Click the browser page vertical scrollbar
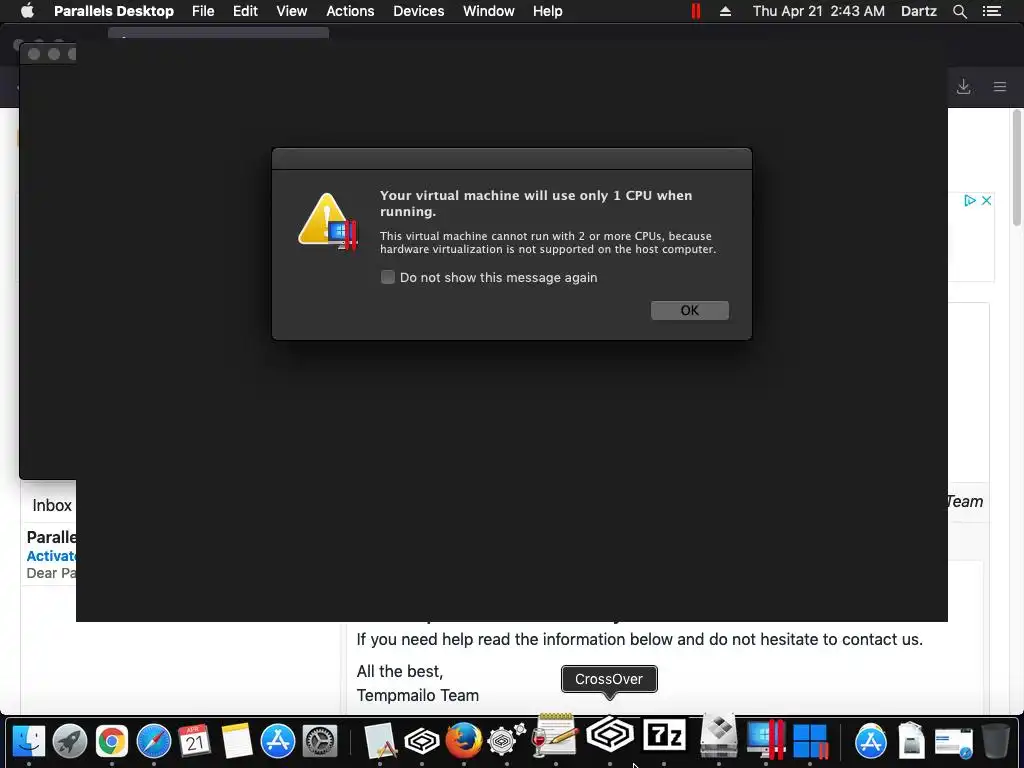Viewport: 1024px width, 768px height. 1017,168
